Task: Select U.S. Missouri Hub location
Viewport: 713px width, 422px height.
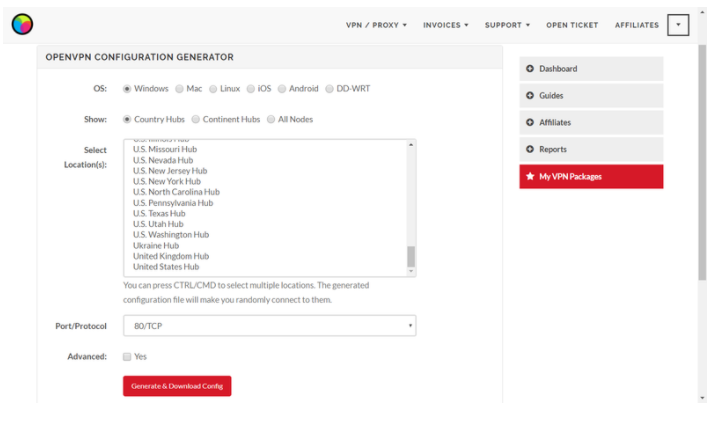Action: (165, 149)
